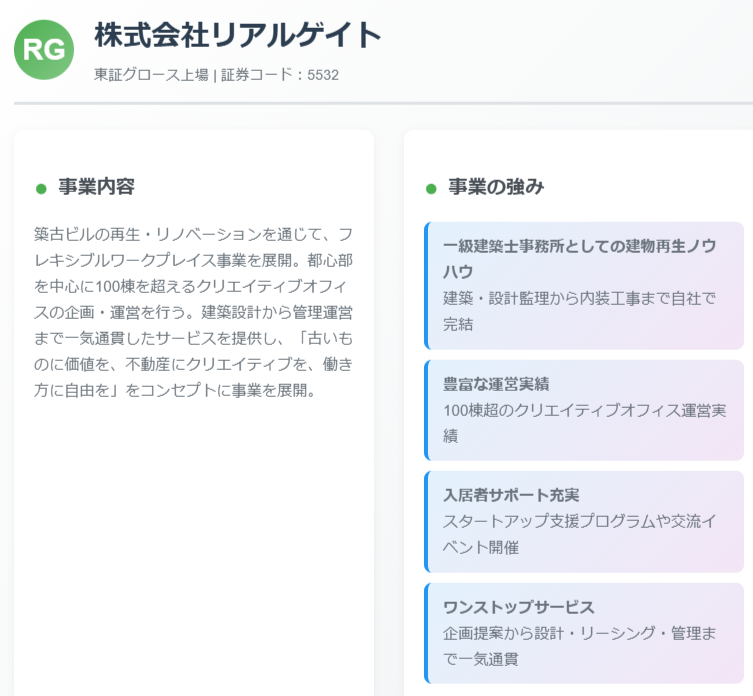This screenshot has height=696, width=753.
Task: Select the 豊富な運営実績 card title
Action: click(496, 384)
